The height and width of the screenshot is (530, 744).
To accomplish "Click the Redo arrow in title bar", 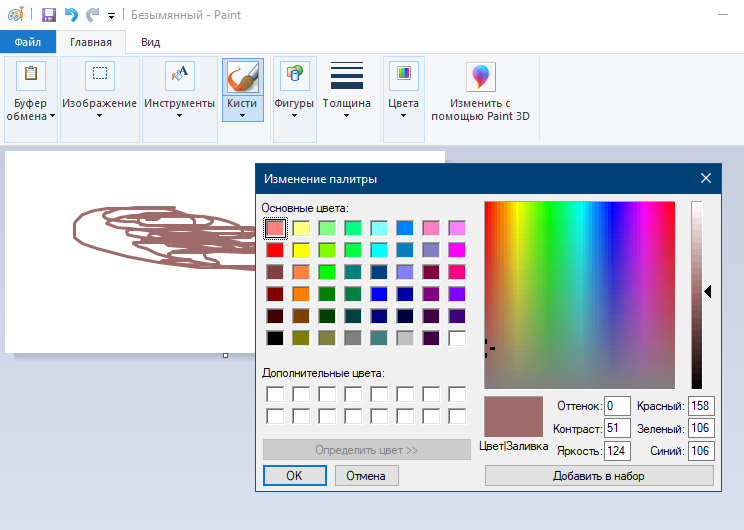I will [x=92, y=15].
